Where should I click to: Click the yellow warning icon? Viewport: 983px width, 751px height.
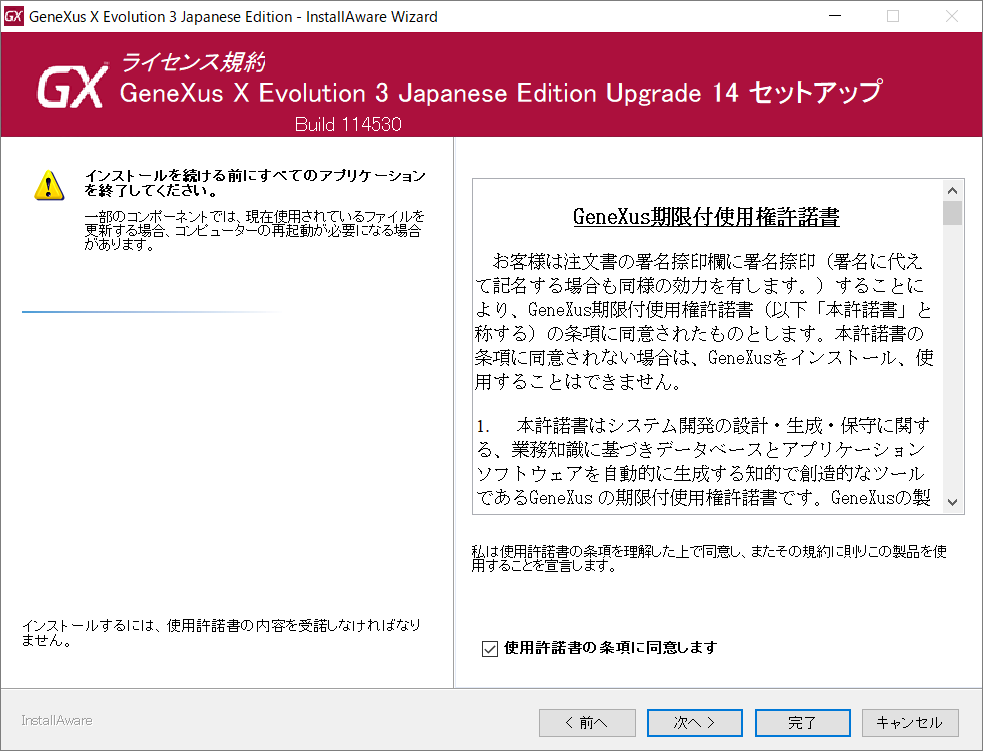click(x=49, y=185)
